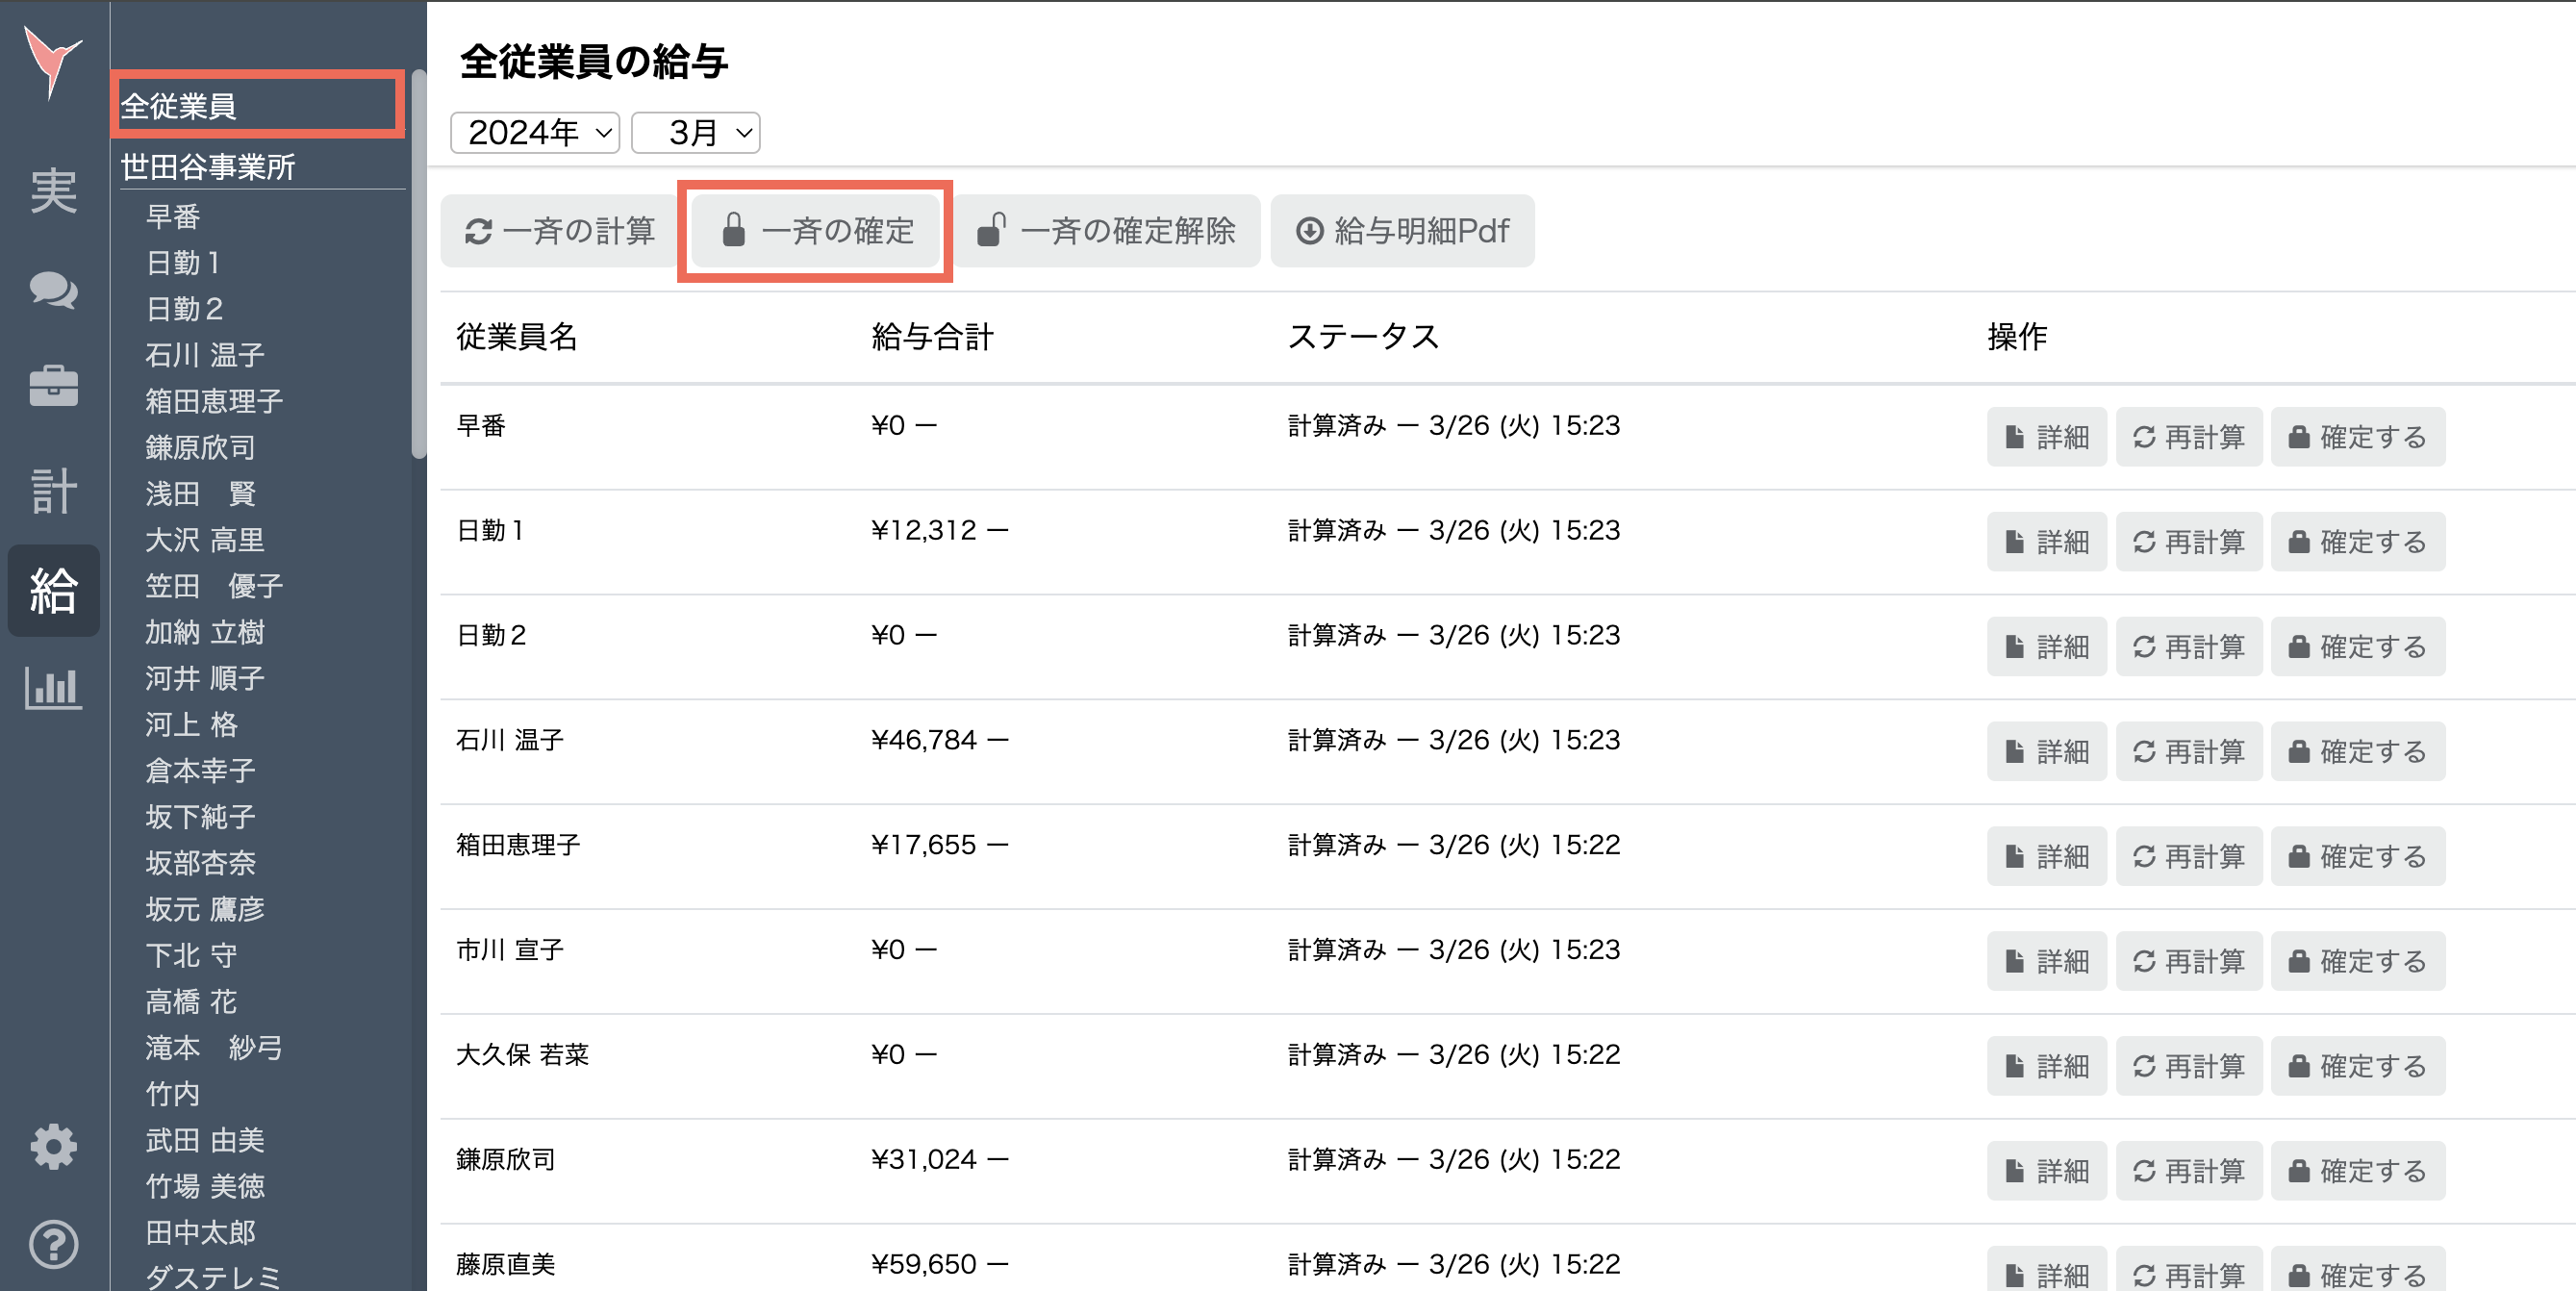Open the 計 (planning) sidebar section

tap(53, 490)
